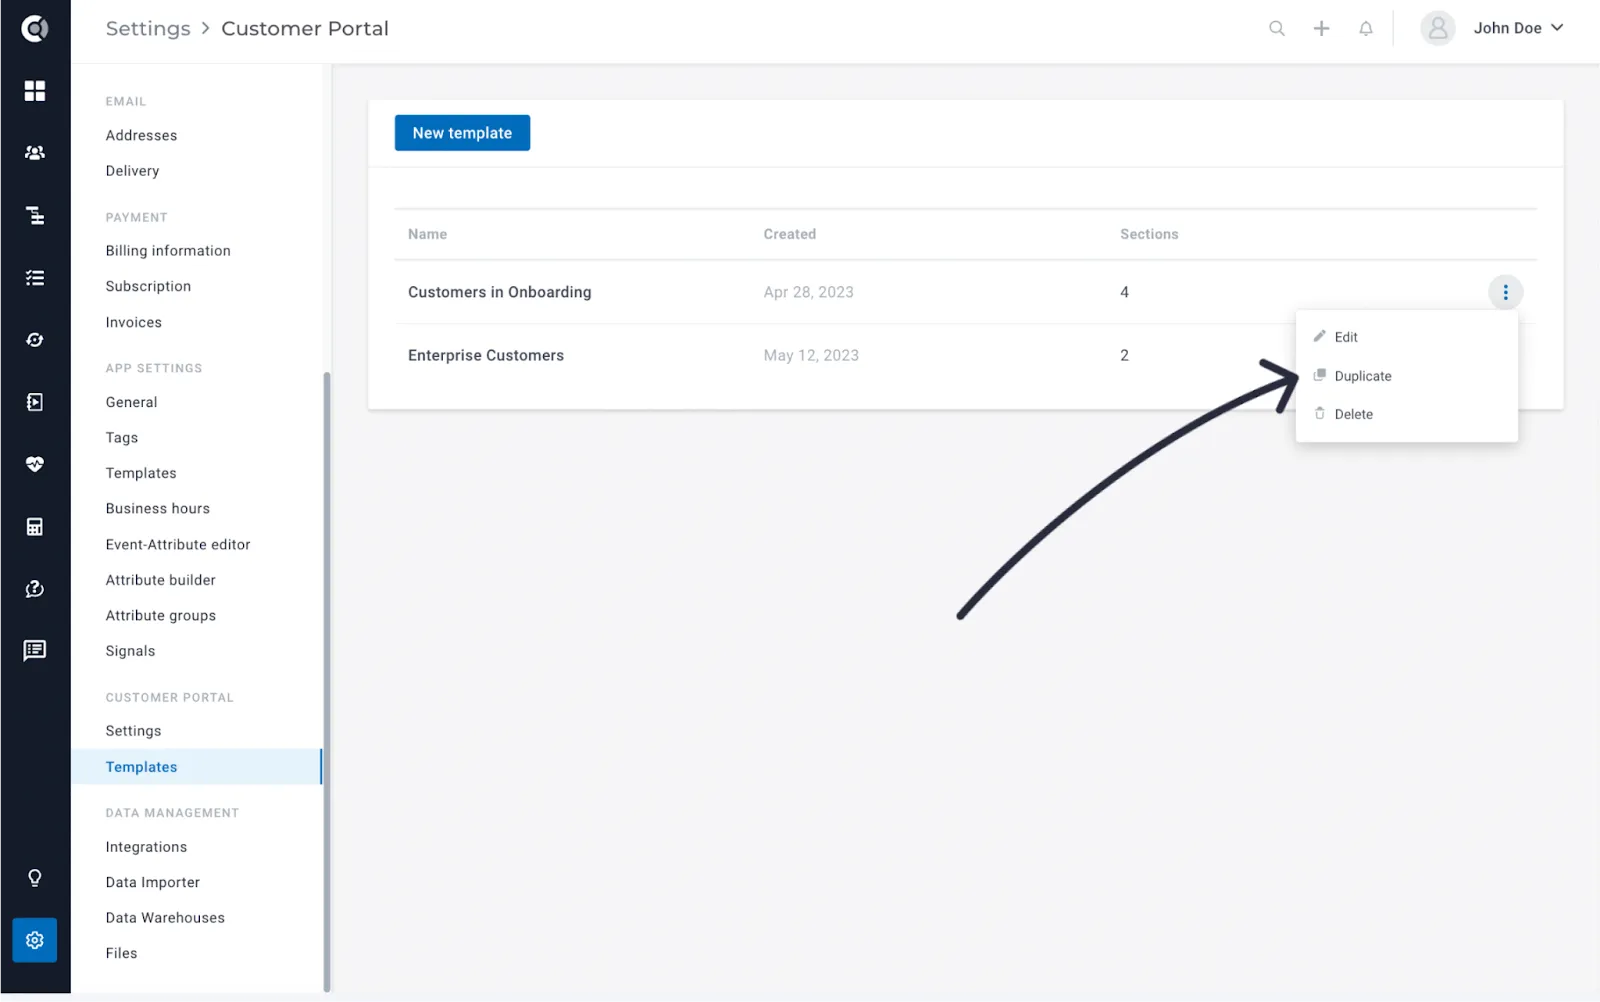Open Delivery under Email
The height and width of the screenshot is (1002, 1600).
132,171
